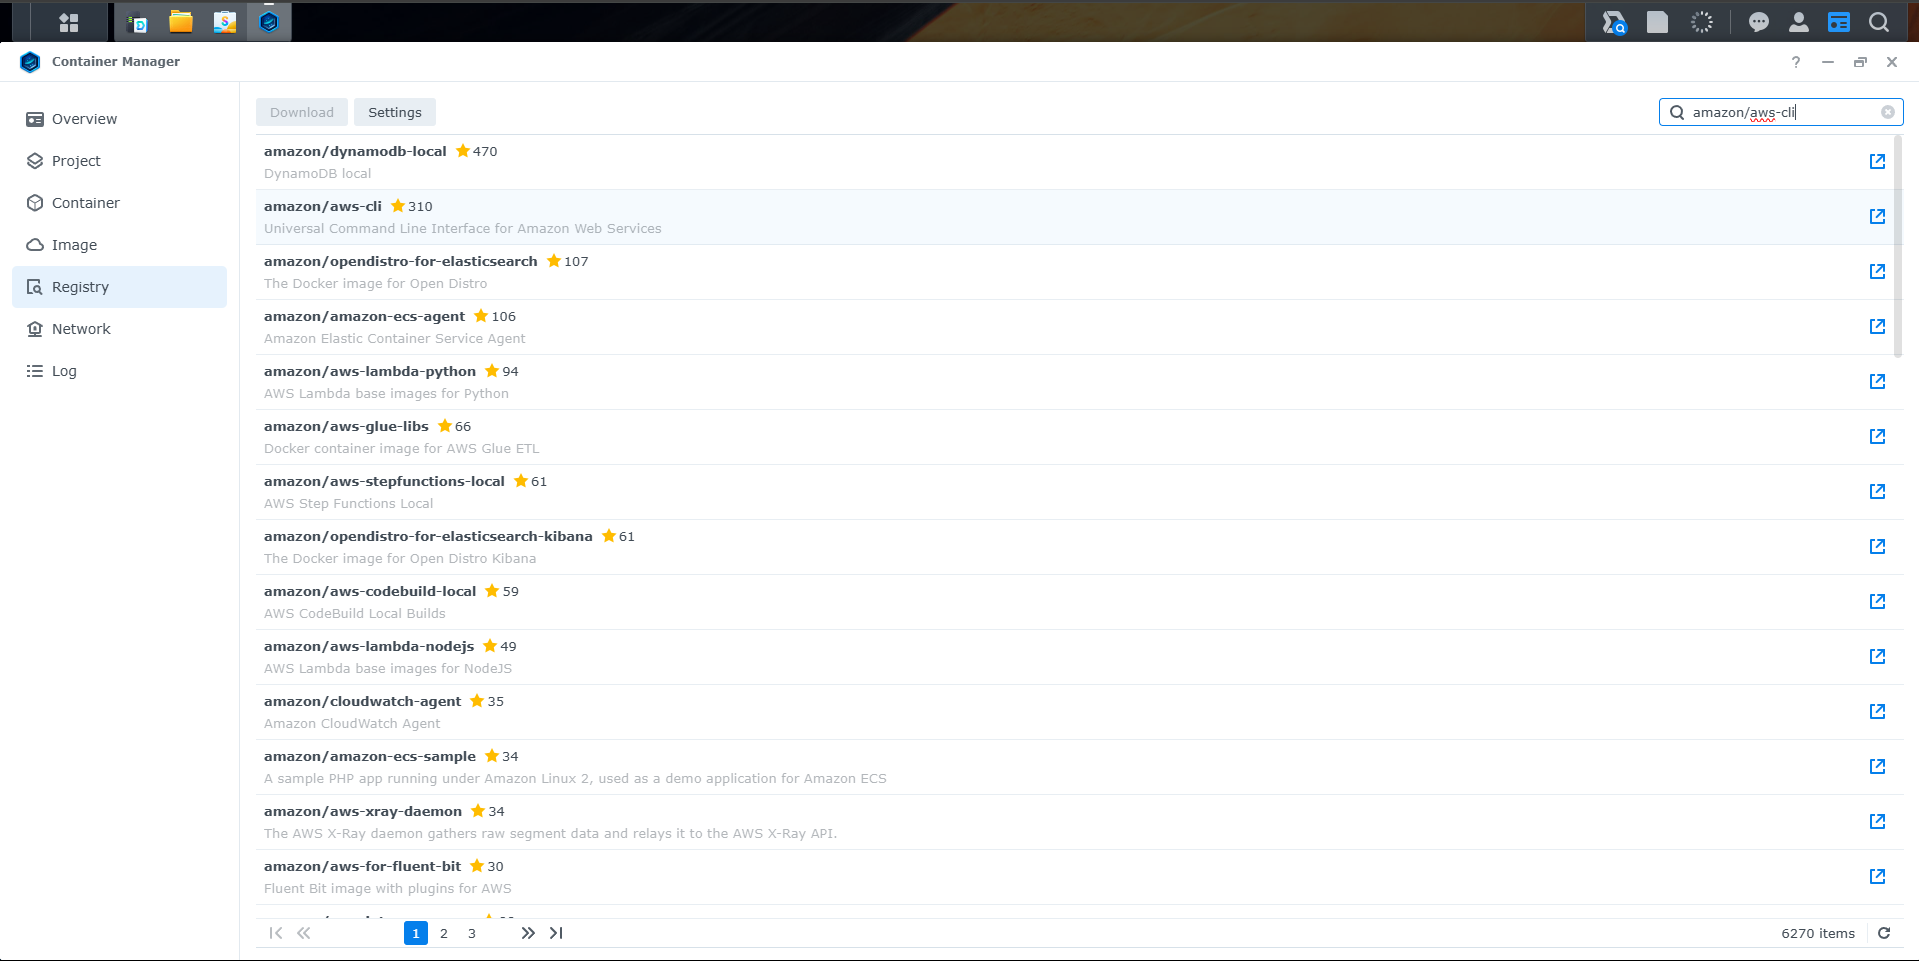Open DSM universal search
The height and width of the screenshot is (961, 1919).
(x=1879, y=22)
